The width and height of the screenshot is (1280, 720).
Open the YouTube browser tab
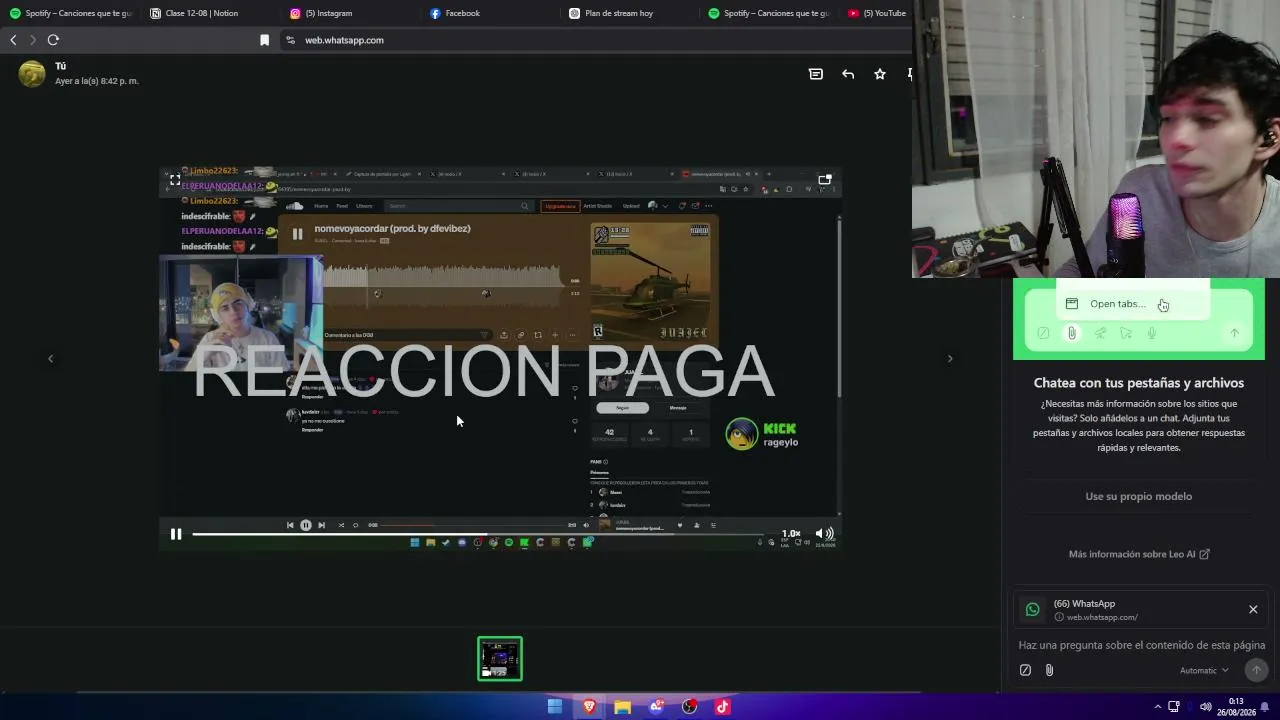pyautogui.click(x=876, y=13)
